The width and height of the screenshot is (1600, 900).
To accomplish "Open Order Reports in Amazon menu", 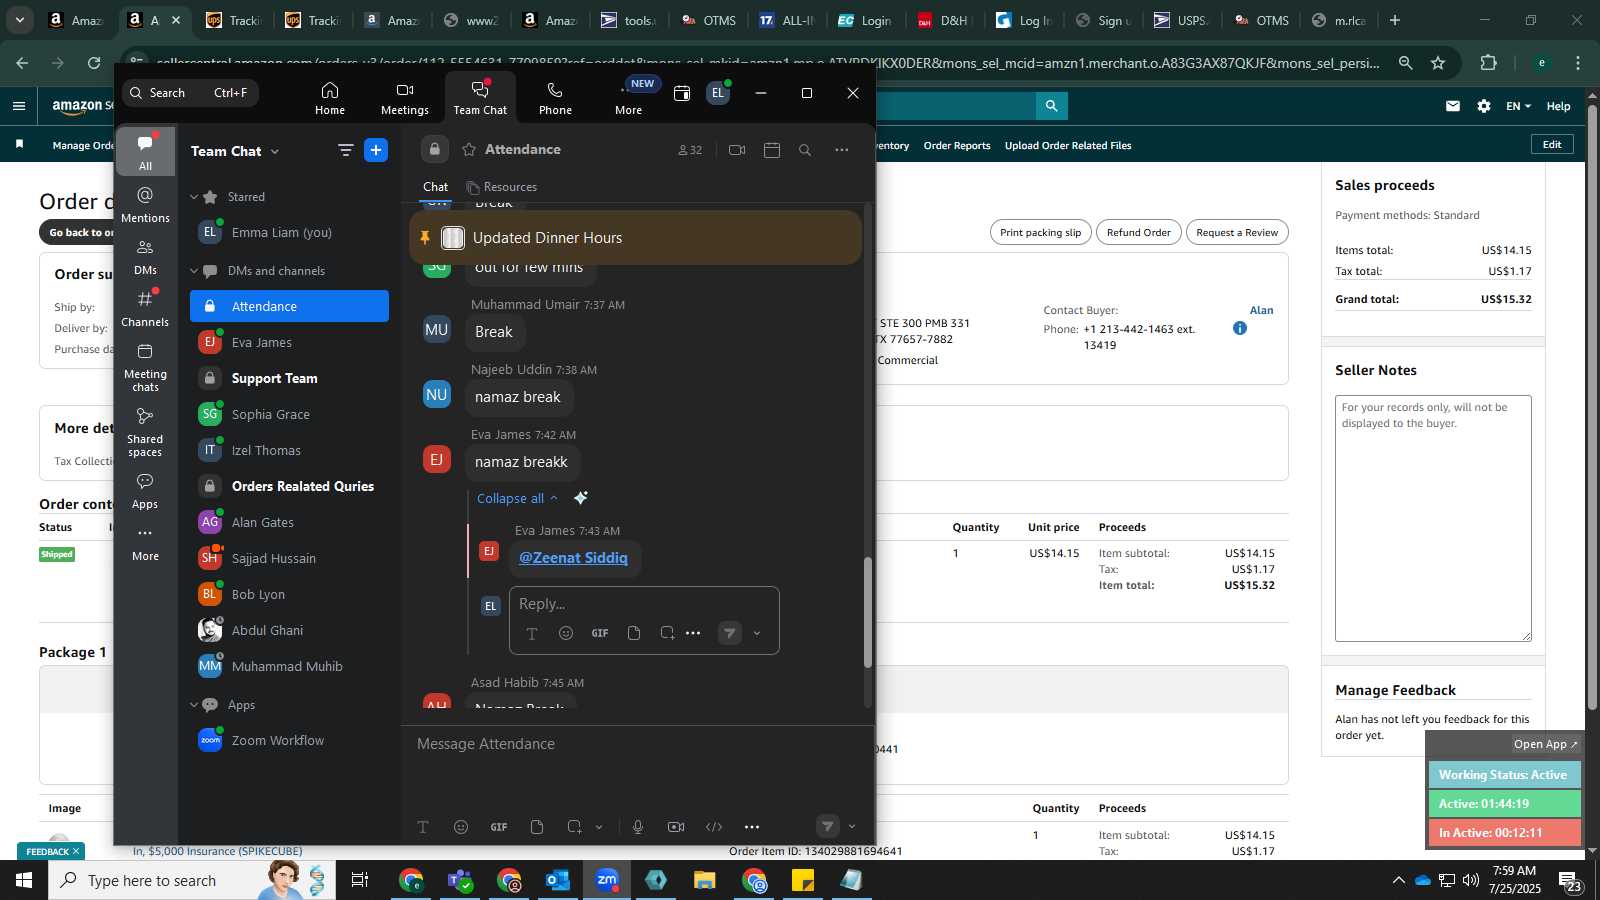I will coord(957,146).
